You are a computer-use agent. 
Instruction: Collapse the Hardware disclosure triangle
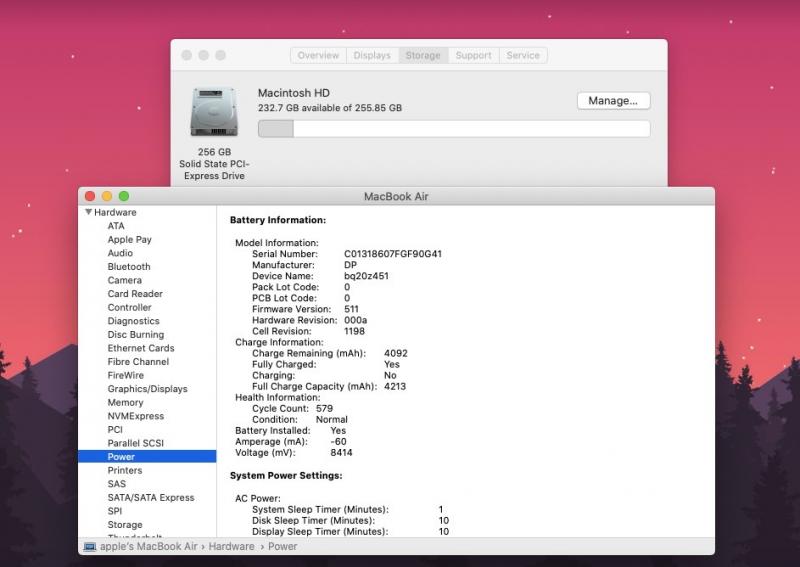pos(88,212)
